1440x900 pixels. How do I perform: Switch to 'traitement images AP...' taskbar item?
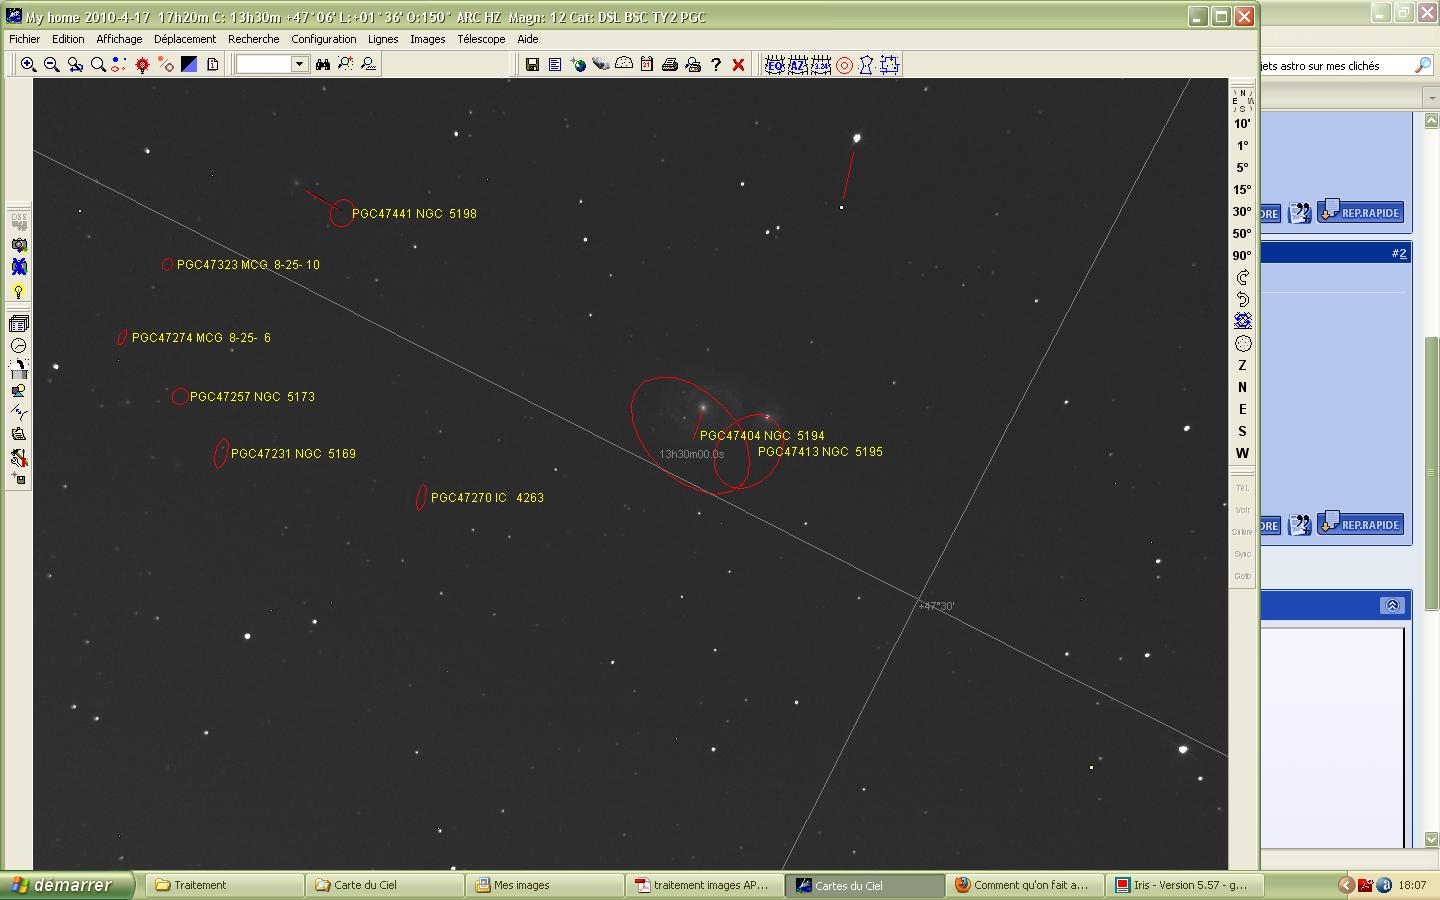click(x=706, y=885)
